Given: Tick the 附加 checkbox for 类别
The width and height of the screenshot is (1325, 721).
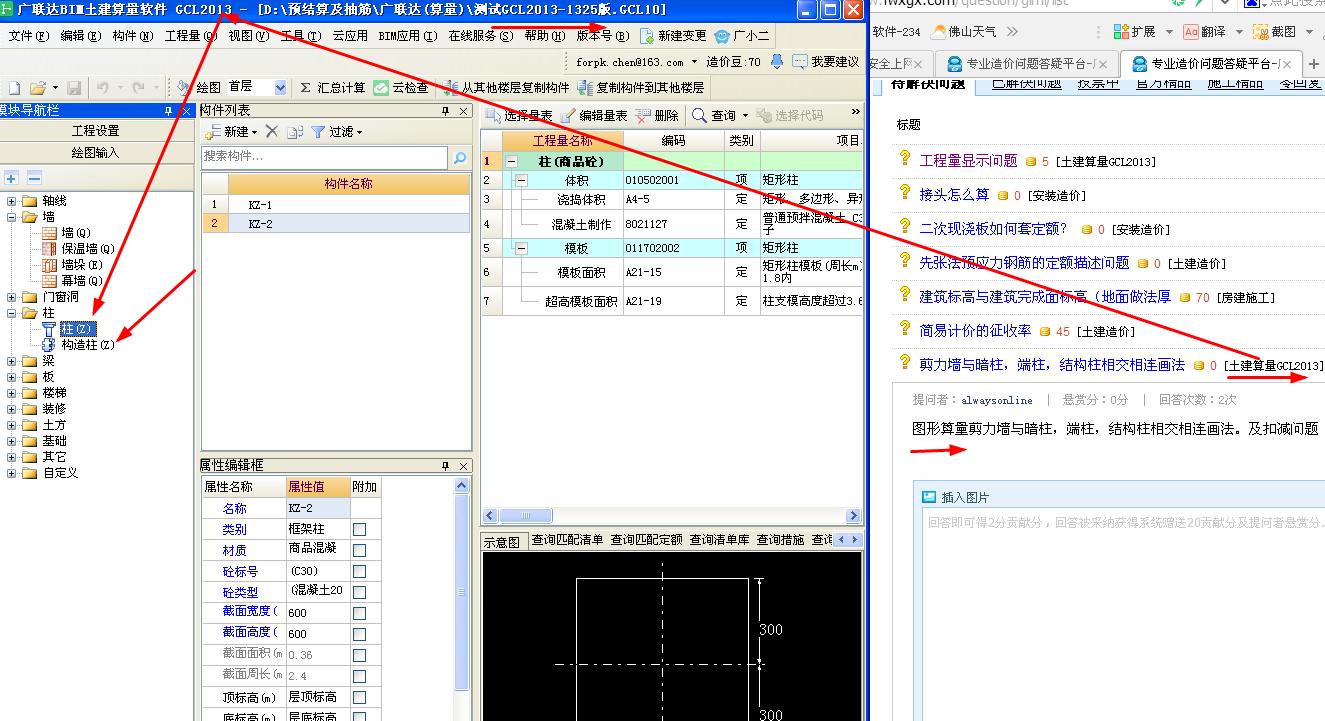Looking at the screenshot, I should [360, 529].
